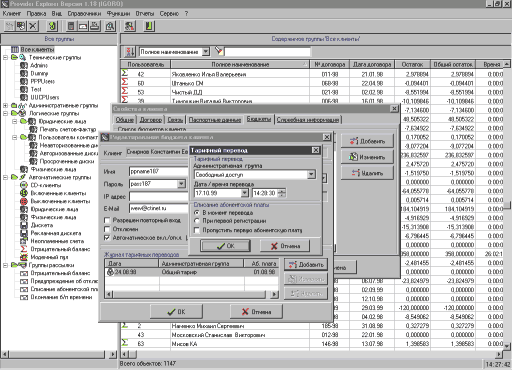
Task: Click the Имя field containing ppname187
Action: click(158, 171)
